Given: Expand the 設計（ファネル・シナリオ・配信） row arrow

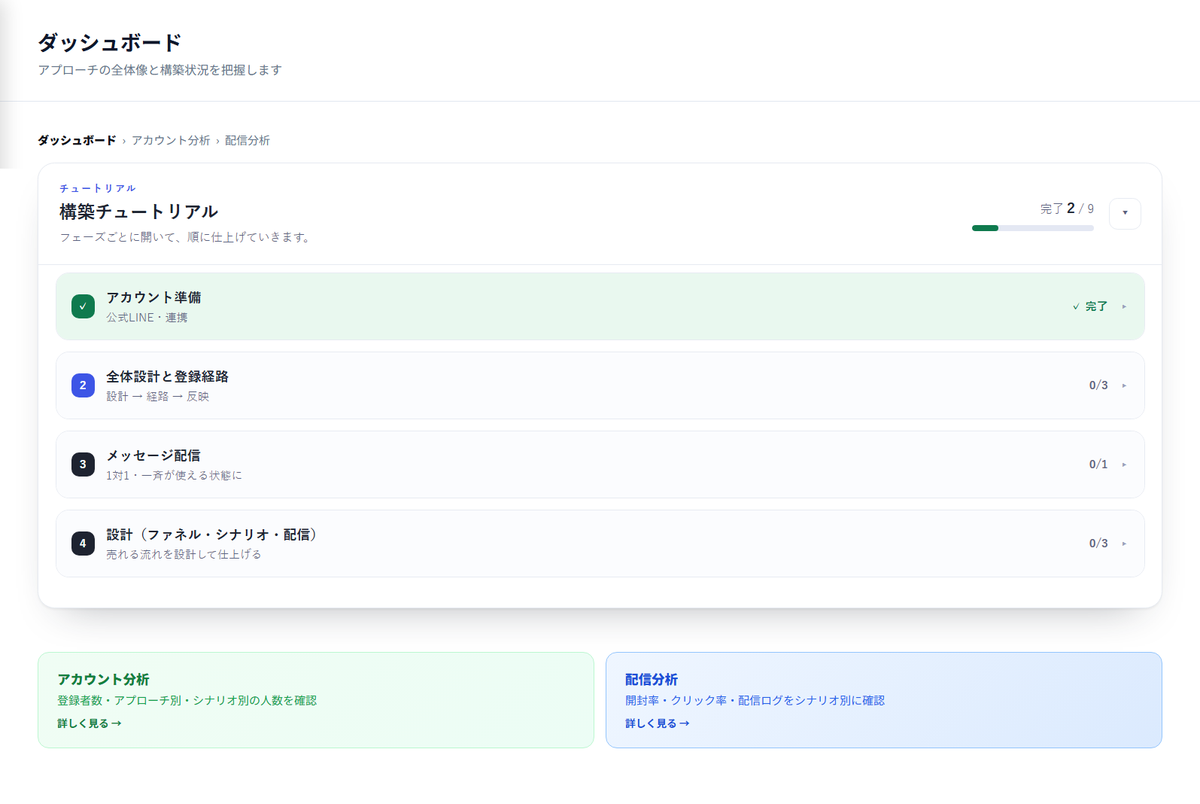Looking at the screenshot, I should click(1124, 543).
